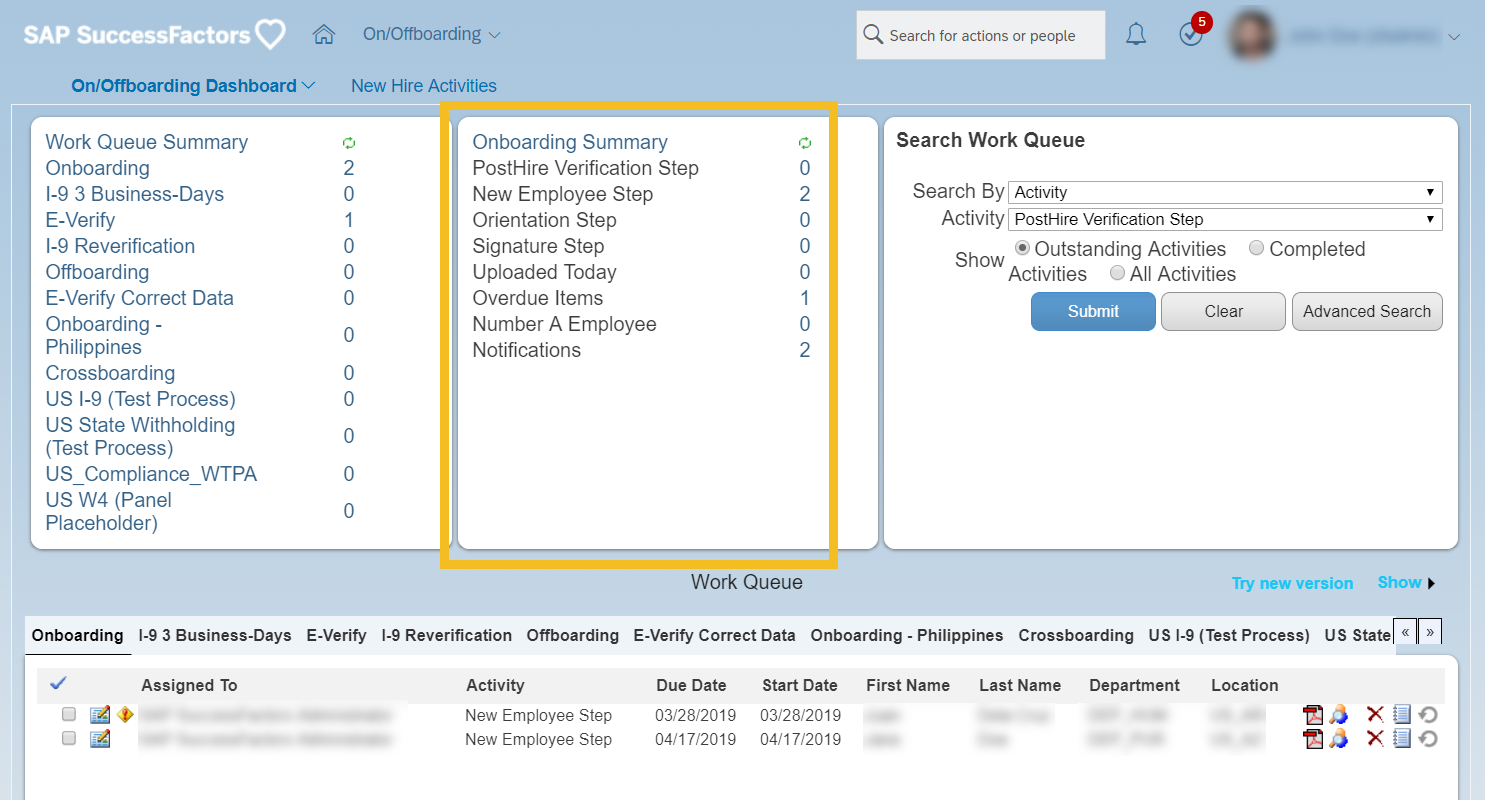Open the Crossboarding tab

(1076, 635)
